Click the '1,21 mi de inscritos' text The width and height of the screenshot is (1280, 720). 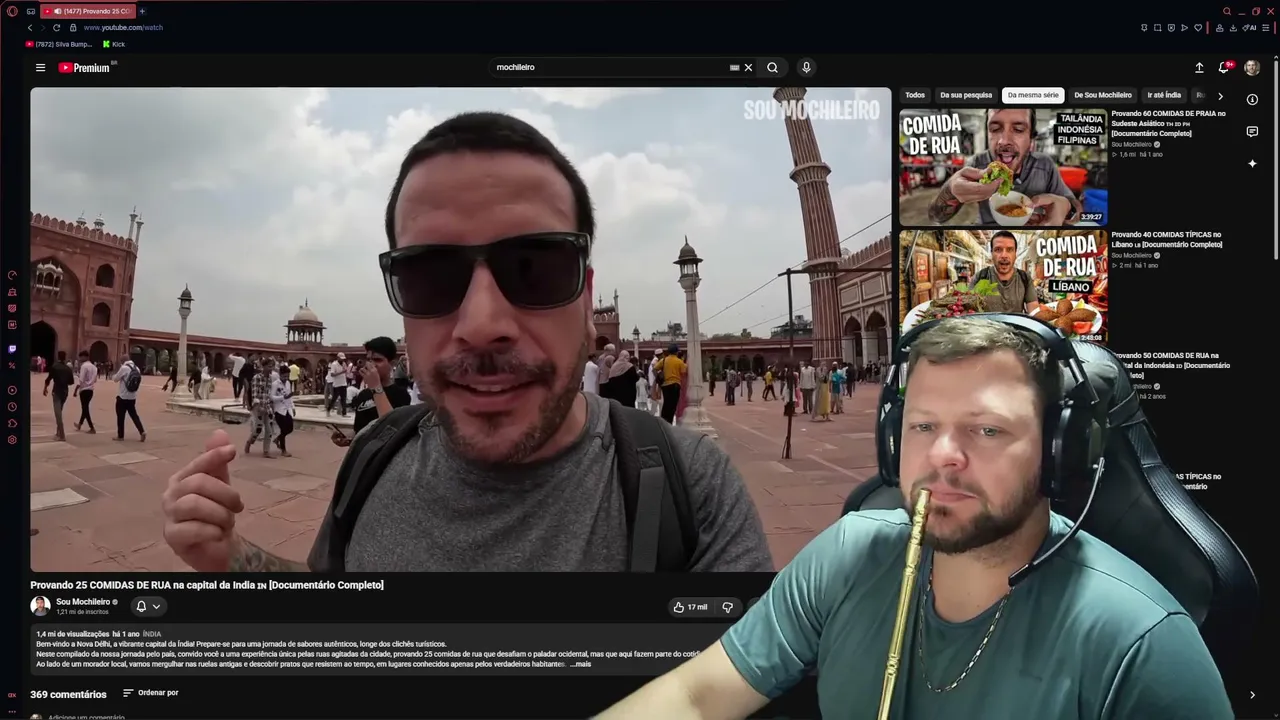[x=82, y=612]
